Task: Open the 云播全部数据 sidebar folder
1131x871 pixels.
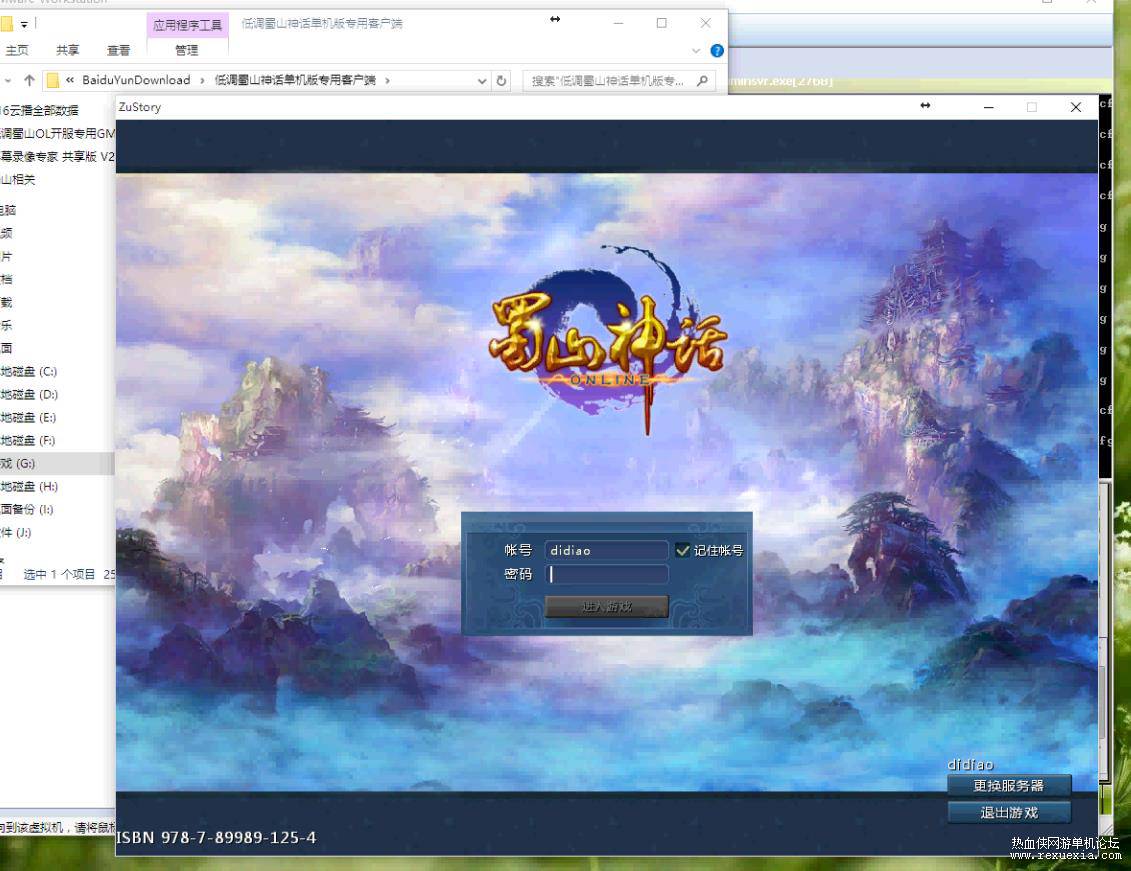Action: (x=40, y=110)
